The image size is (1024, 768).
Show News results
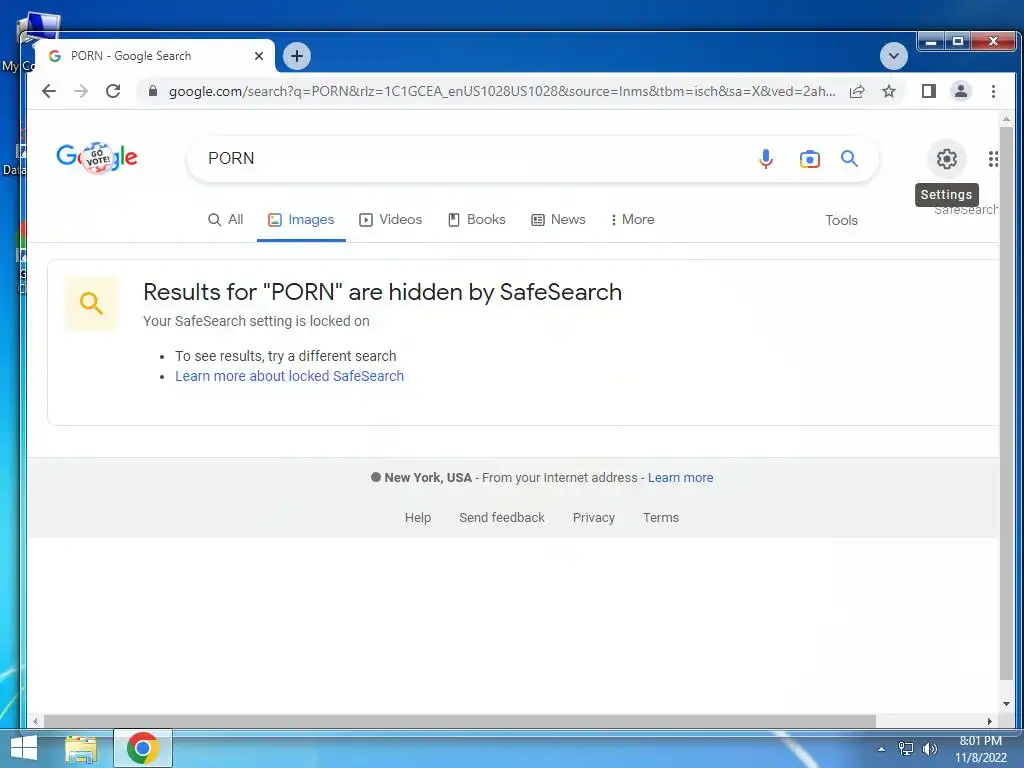[558, 220]
